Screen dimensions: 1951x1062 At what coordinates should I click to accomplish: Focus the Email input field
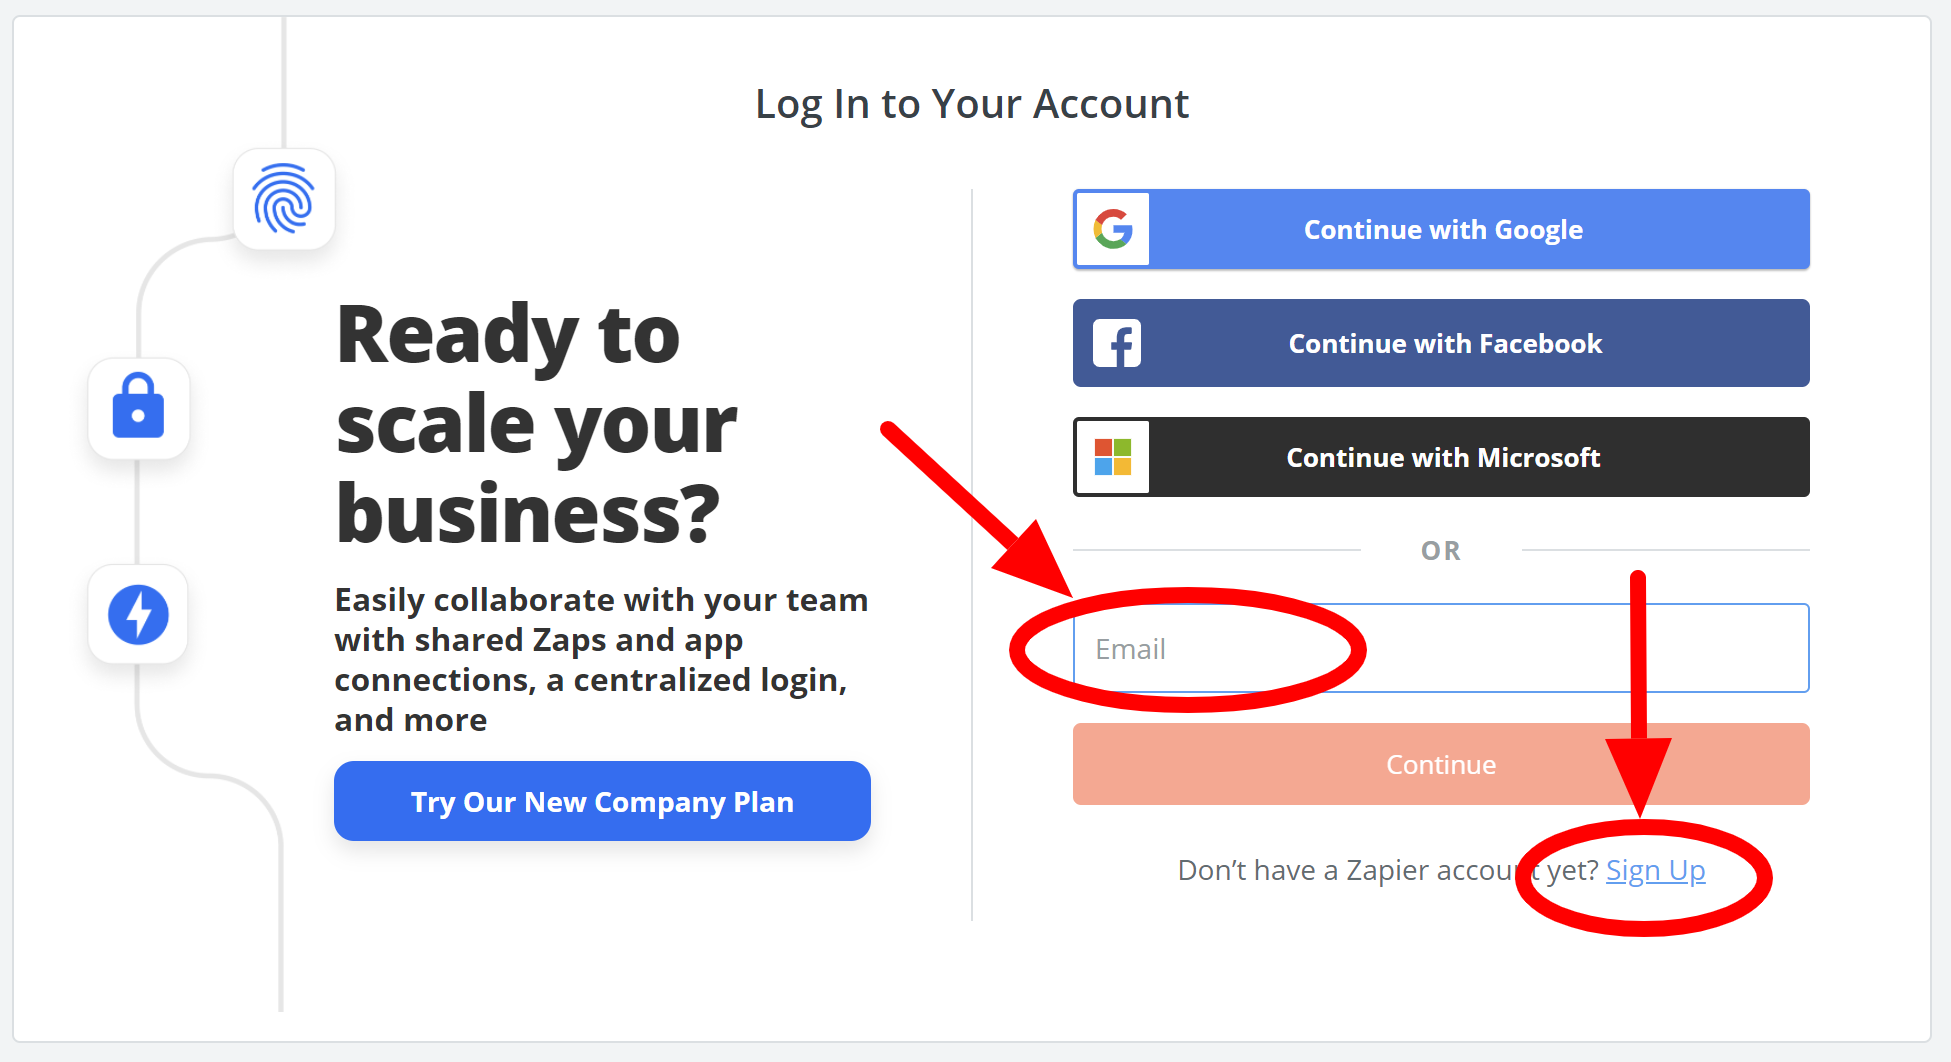tap(1441, 648)
